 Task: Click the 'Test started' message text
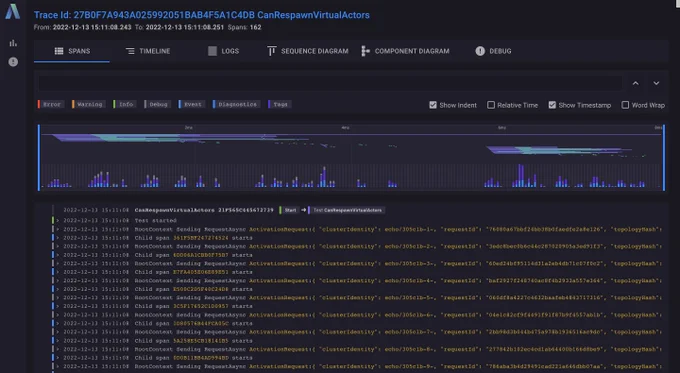[x=155, y=220]
